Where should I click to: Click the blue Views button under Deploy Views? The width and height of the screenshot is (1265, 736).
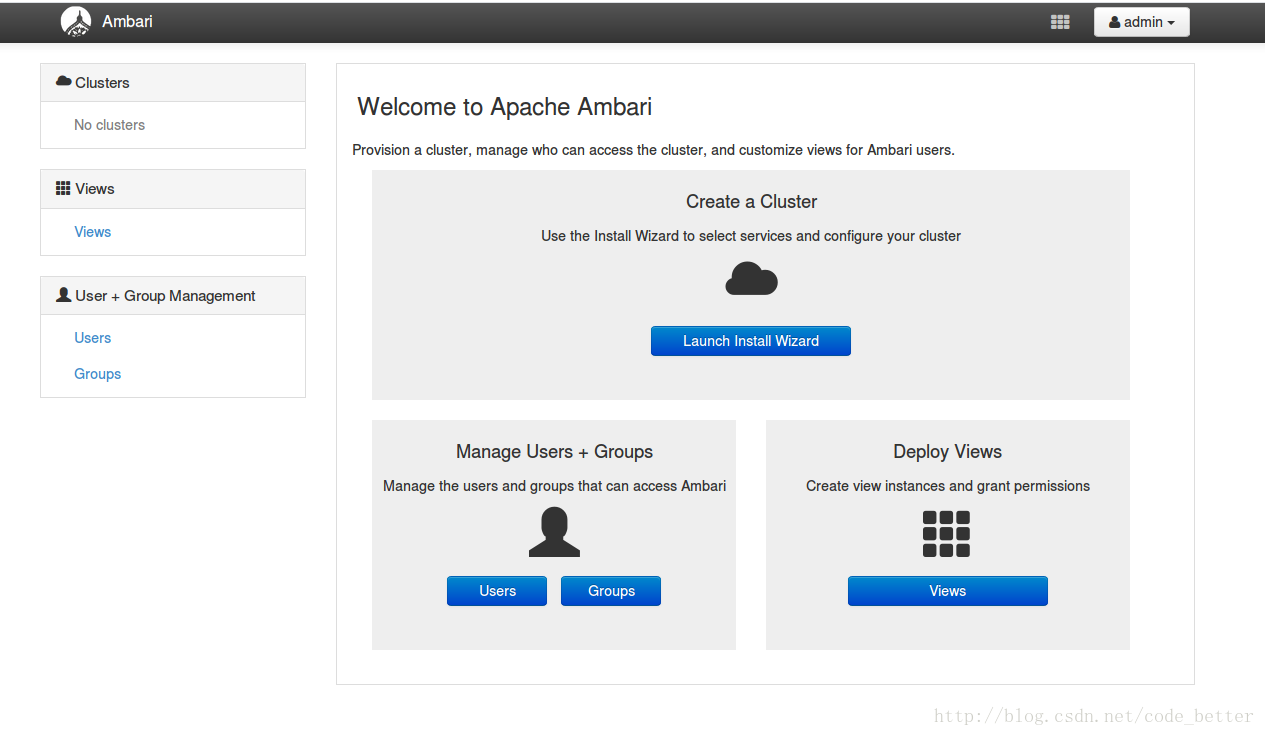(948, 591)
